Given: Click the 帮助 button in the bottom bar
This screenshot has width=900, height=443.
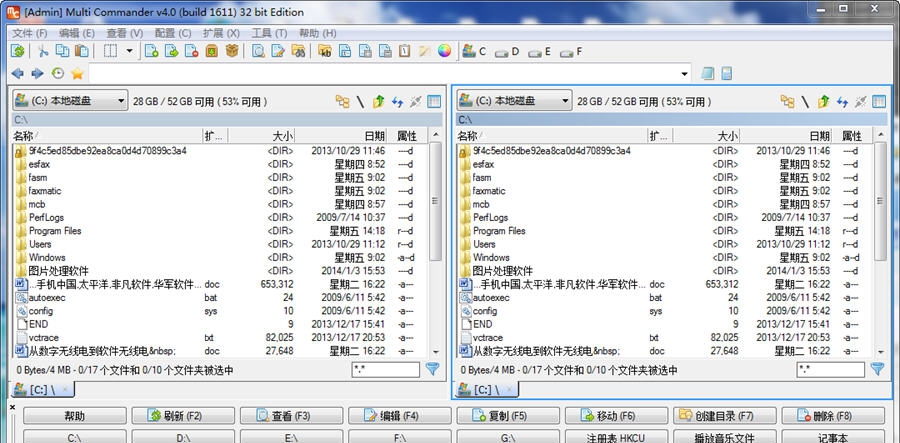Looking at the screenshot, I should click(x=75, y=415).
